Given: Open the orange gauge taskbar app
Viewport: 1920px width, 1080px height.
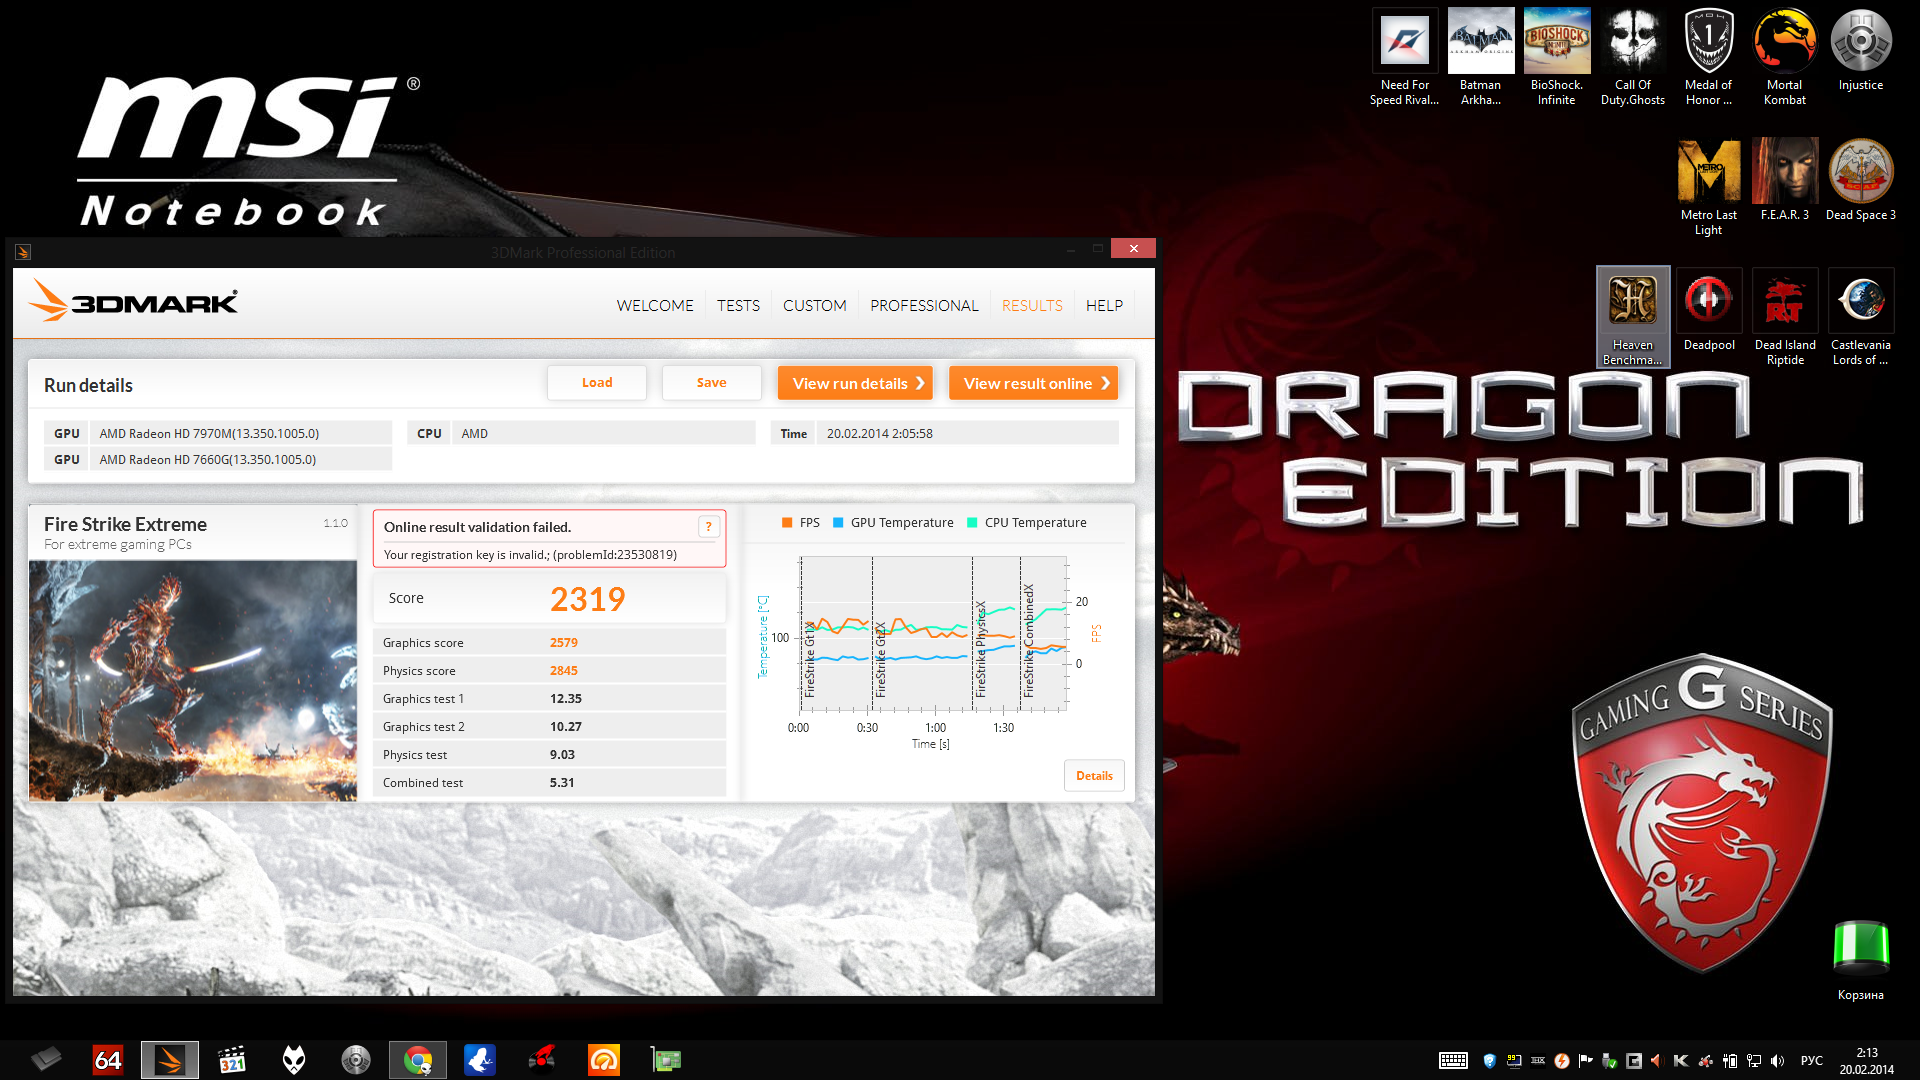Looking at the screenshot, I should (604, 1060).
